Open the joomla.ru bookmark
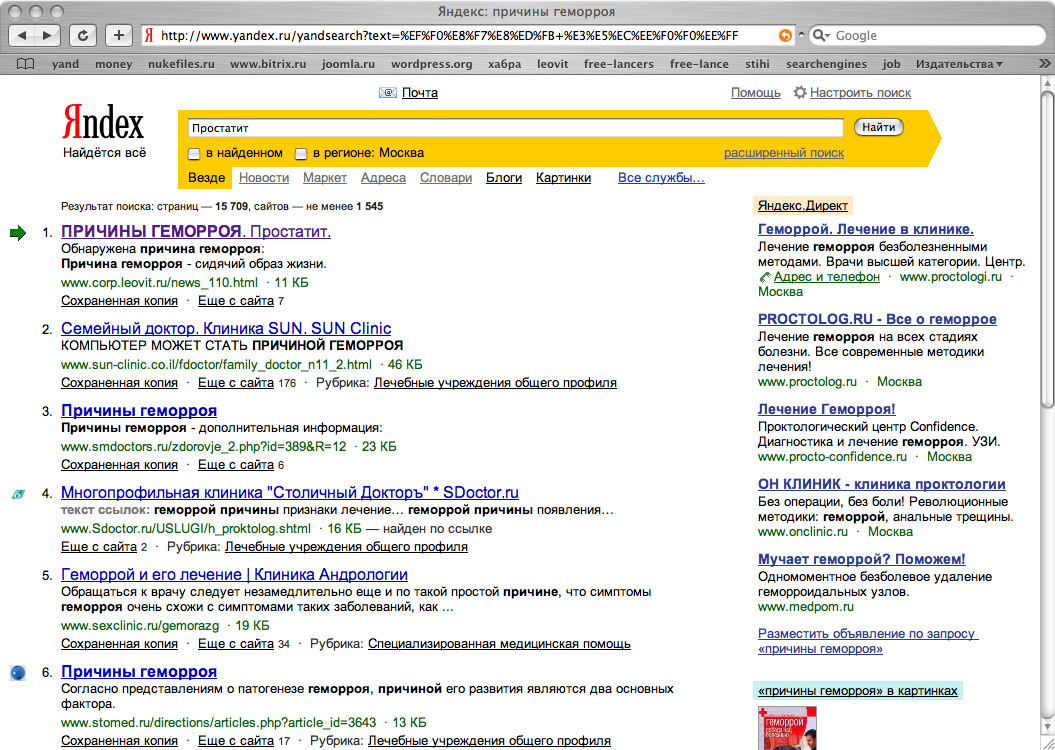The image size is (1055, 750). pyautogui.click(x=348, y=64)
